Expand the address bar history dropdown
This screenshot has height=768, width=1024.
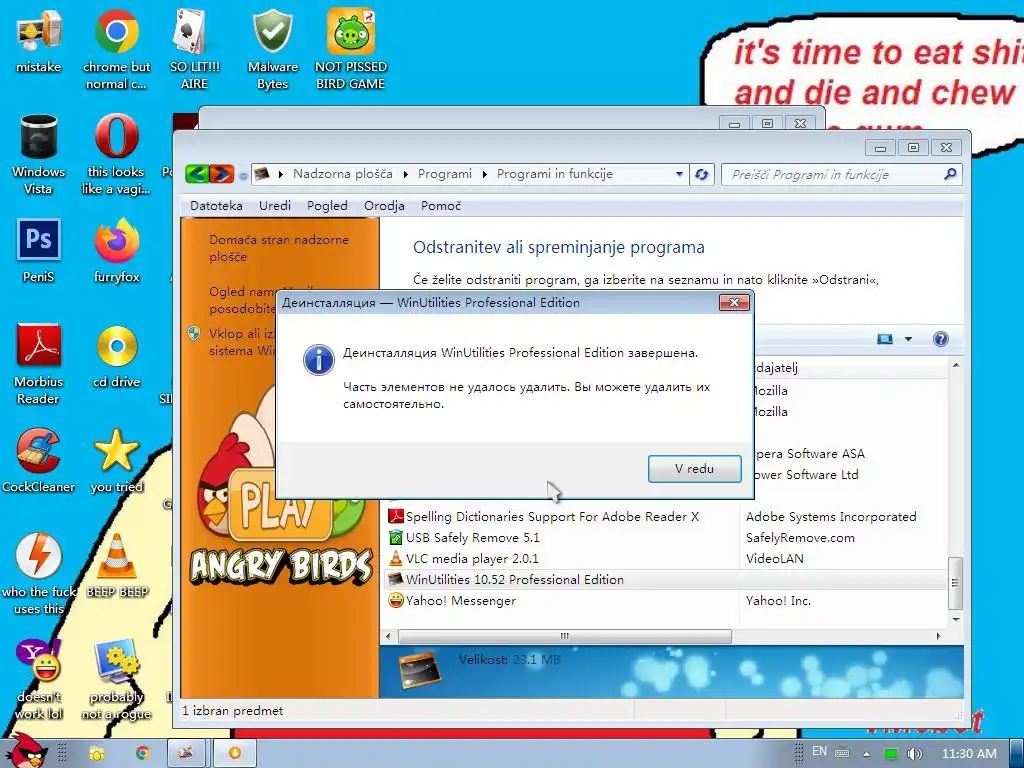(679, 174)
